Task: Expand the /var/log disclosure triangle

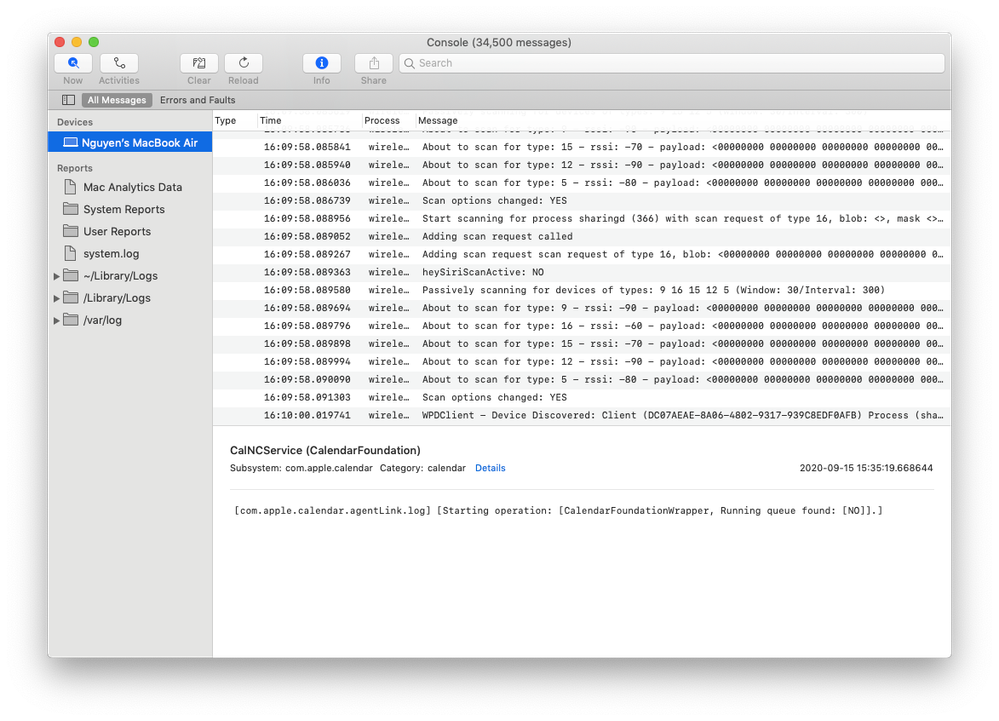Action: point(56,320)
